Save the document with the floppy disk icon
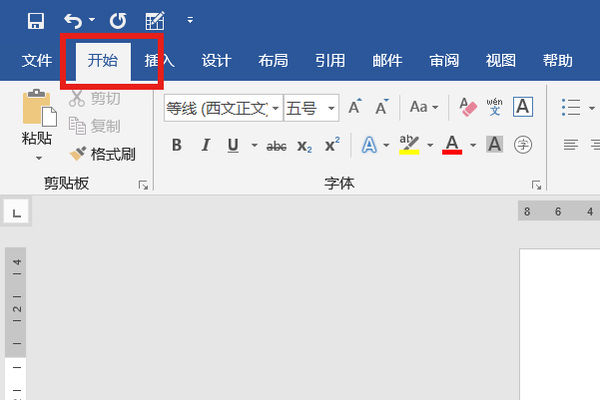 click(x=36, y=21)
